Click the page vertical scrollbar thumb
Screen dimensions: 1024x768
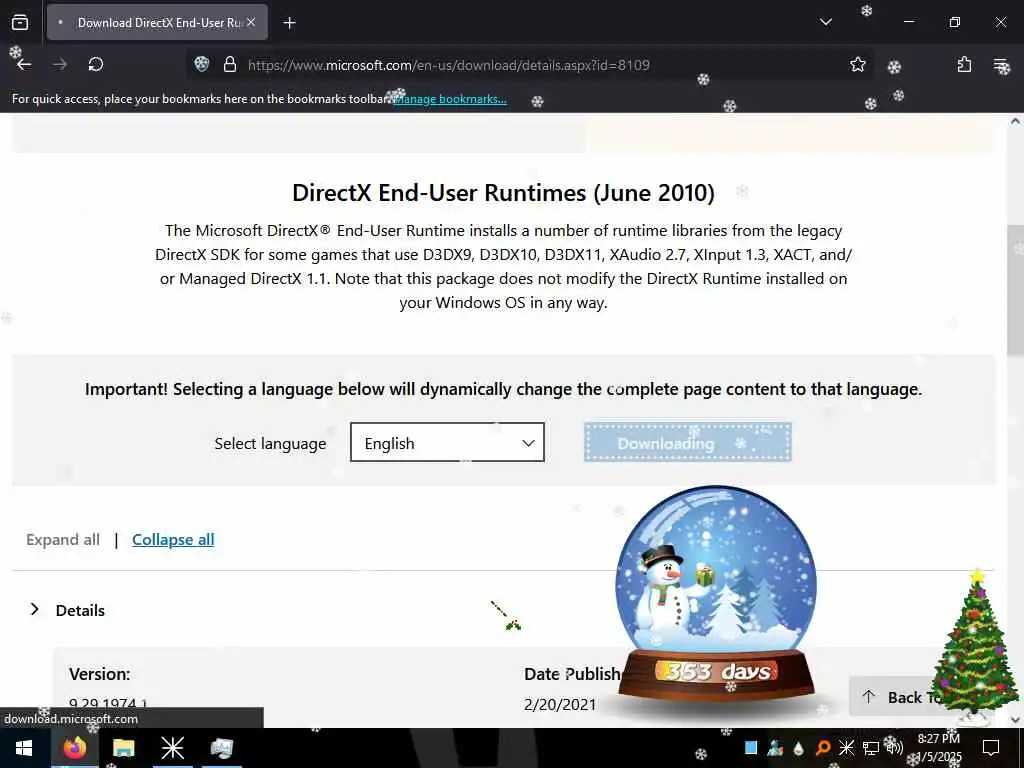pos(1015,291)
